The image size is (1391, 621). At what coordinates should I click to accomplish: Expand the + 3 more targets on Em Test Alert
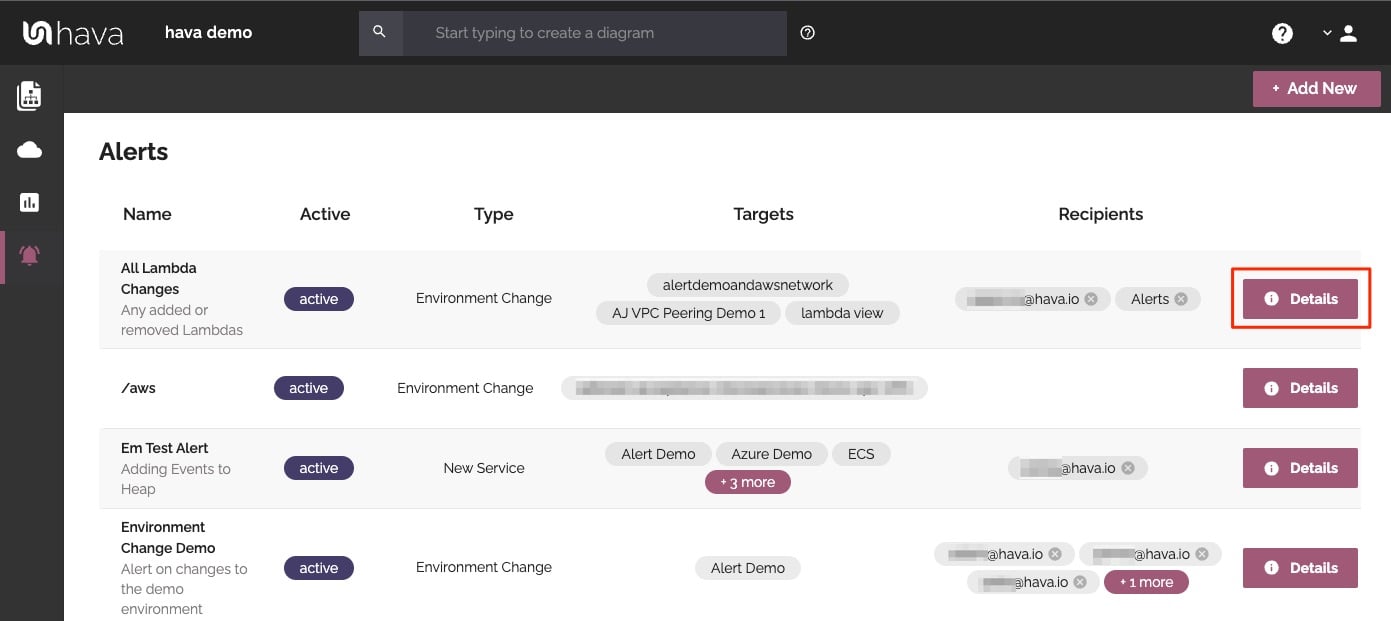point(747,481)
